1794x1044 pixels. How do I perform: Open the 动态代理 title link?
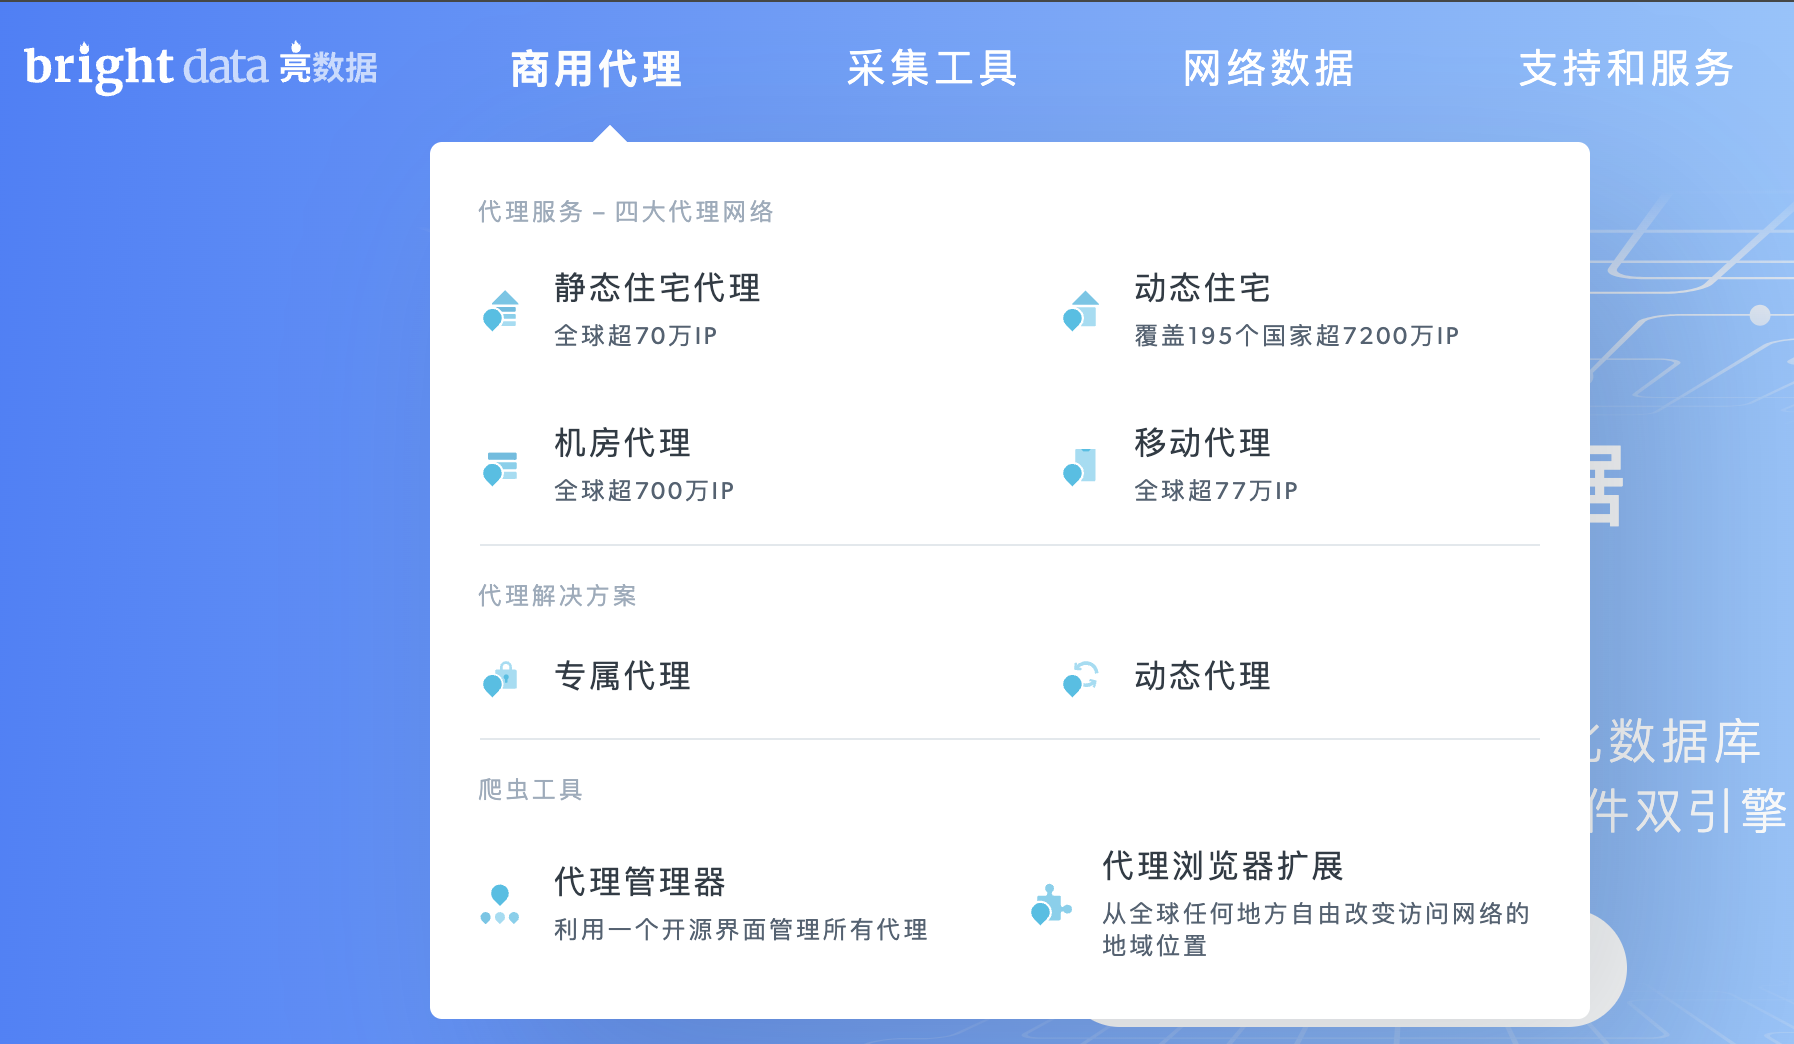1202,676
